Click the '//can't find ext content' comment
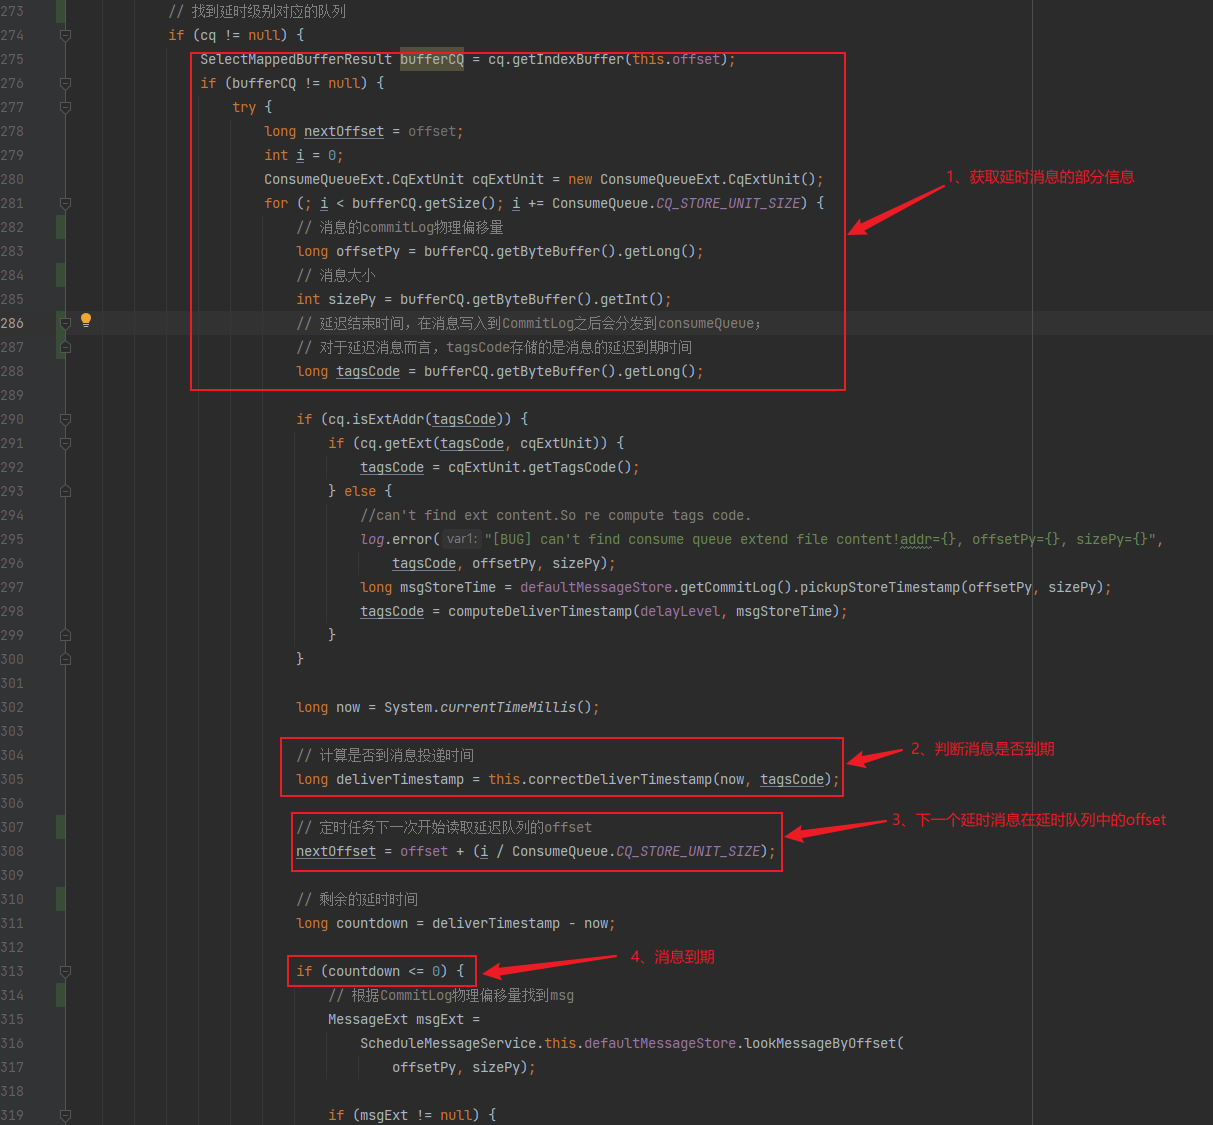The height and width of the screenshot is (1125, 1213). (x=555, y=515)
